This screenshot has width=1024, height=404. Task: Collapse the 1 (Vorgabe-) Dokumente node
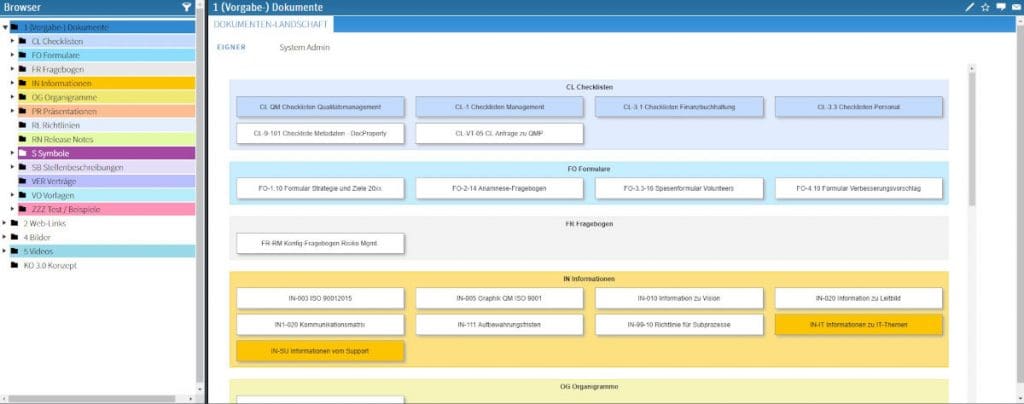tap(4, 28)
